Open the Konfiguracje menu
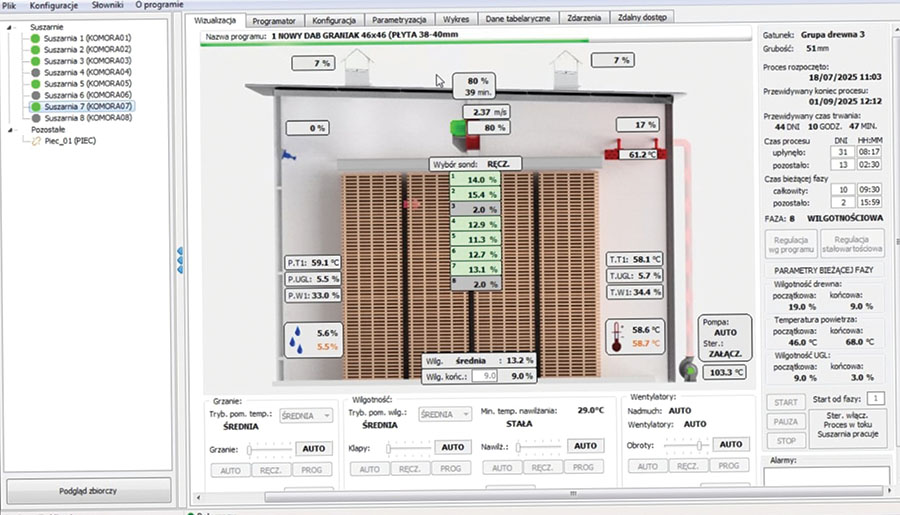The image size is (900, 515). (x=55, y=5)
